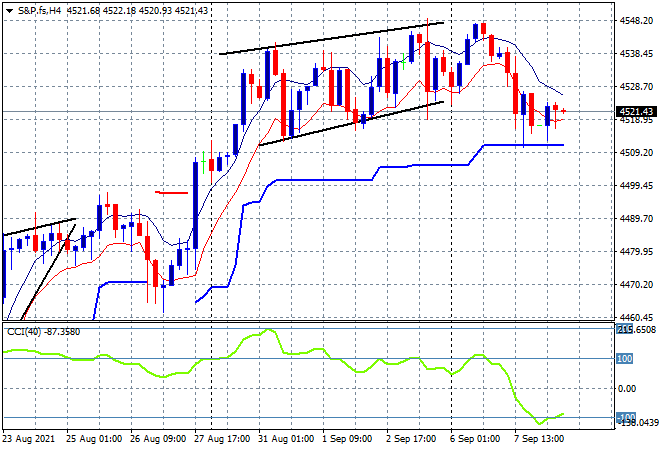Screen dimensions: 660x450
Task: Click the 25 Aug 01:00 time label
Action: click(x=94, y=439)
